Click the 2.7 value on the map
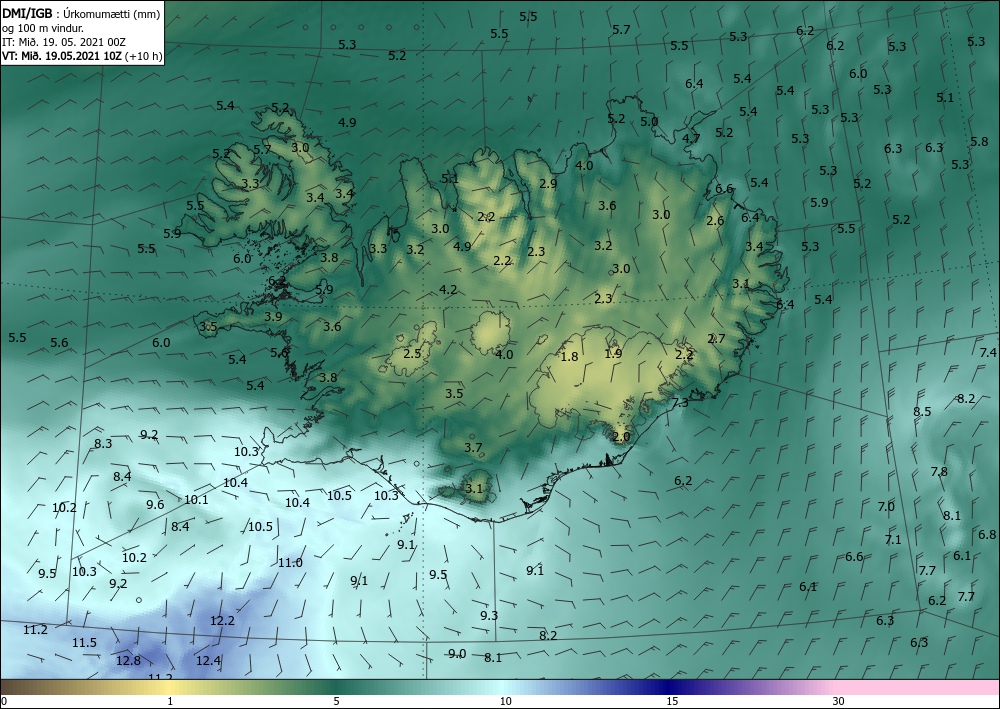This screenshot has width=1000, height=709. tap(716, 339)
